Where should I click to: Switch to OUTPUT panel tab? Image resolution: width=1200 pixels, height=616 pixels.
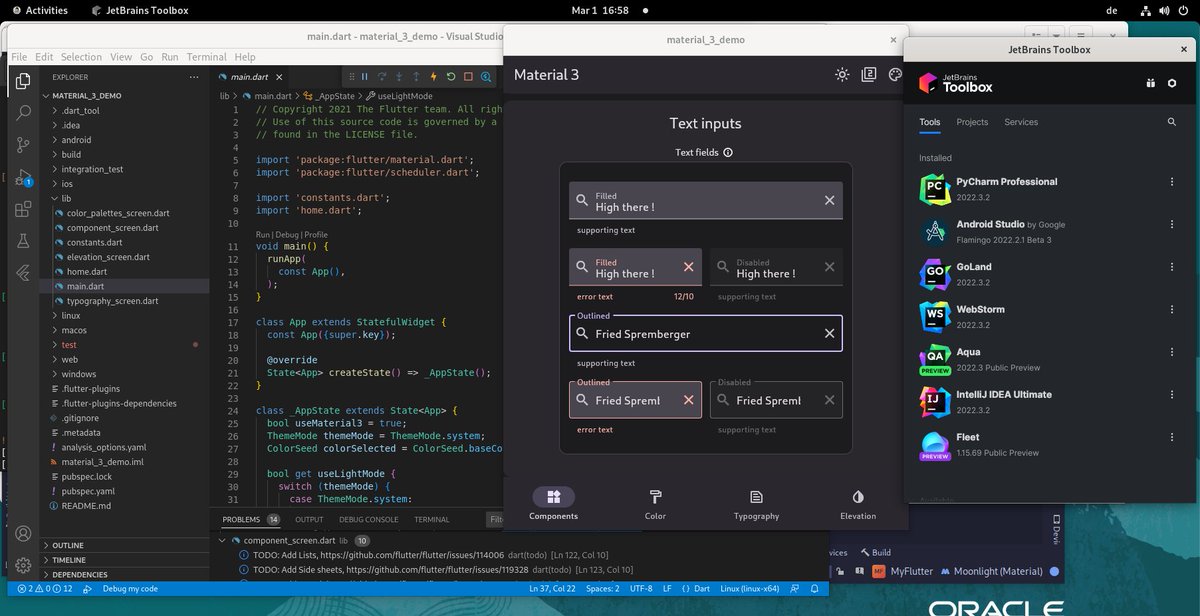[309, 520]
